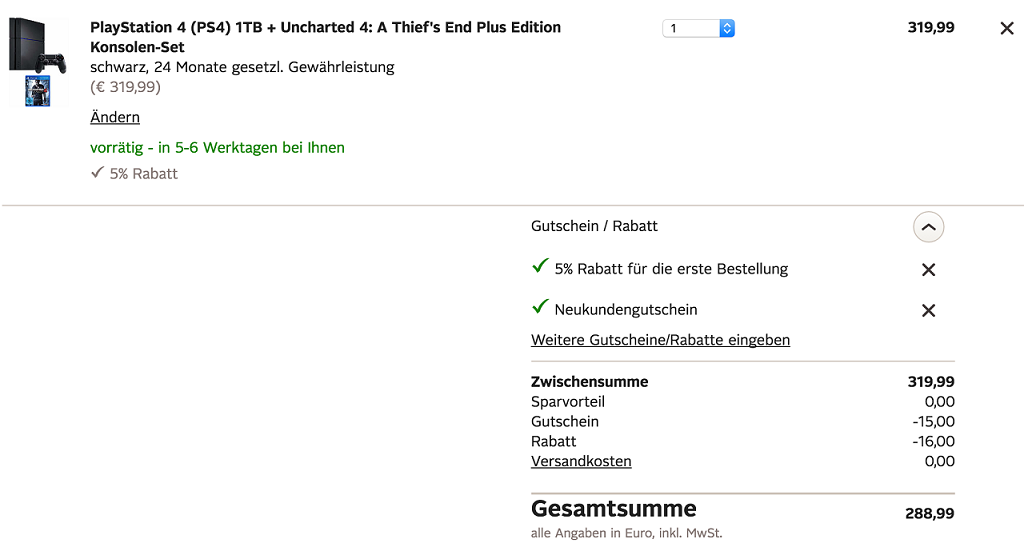The image size is (1024, 551).
Task: Click gray checkmark next to product's 5% Rabatt
Action: click(x=97, y=172)
